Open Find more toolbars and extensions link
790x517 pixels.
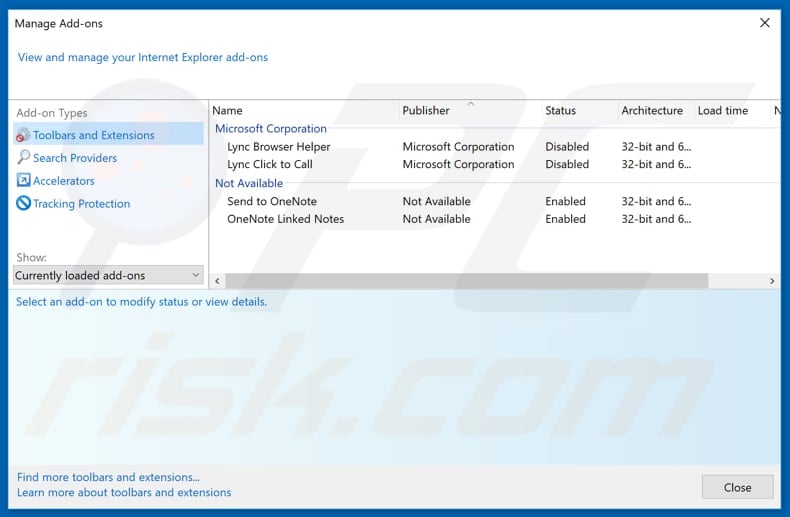click(108, 477)
